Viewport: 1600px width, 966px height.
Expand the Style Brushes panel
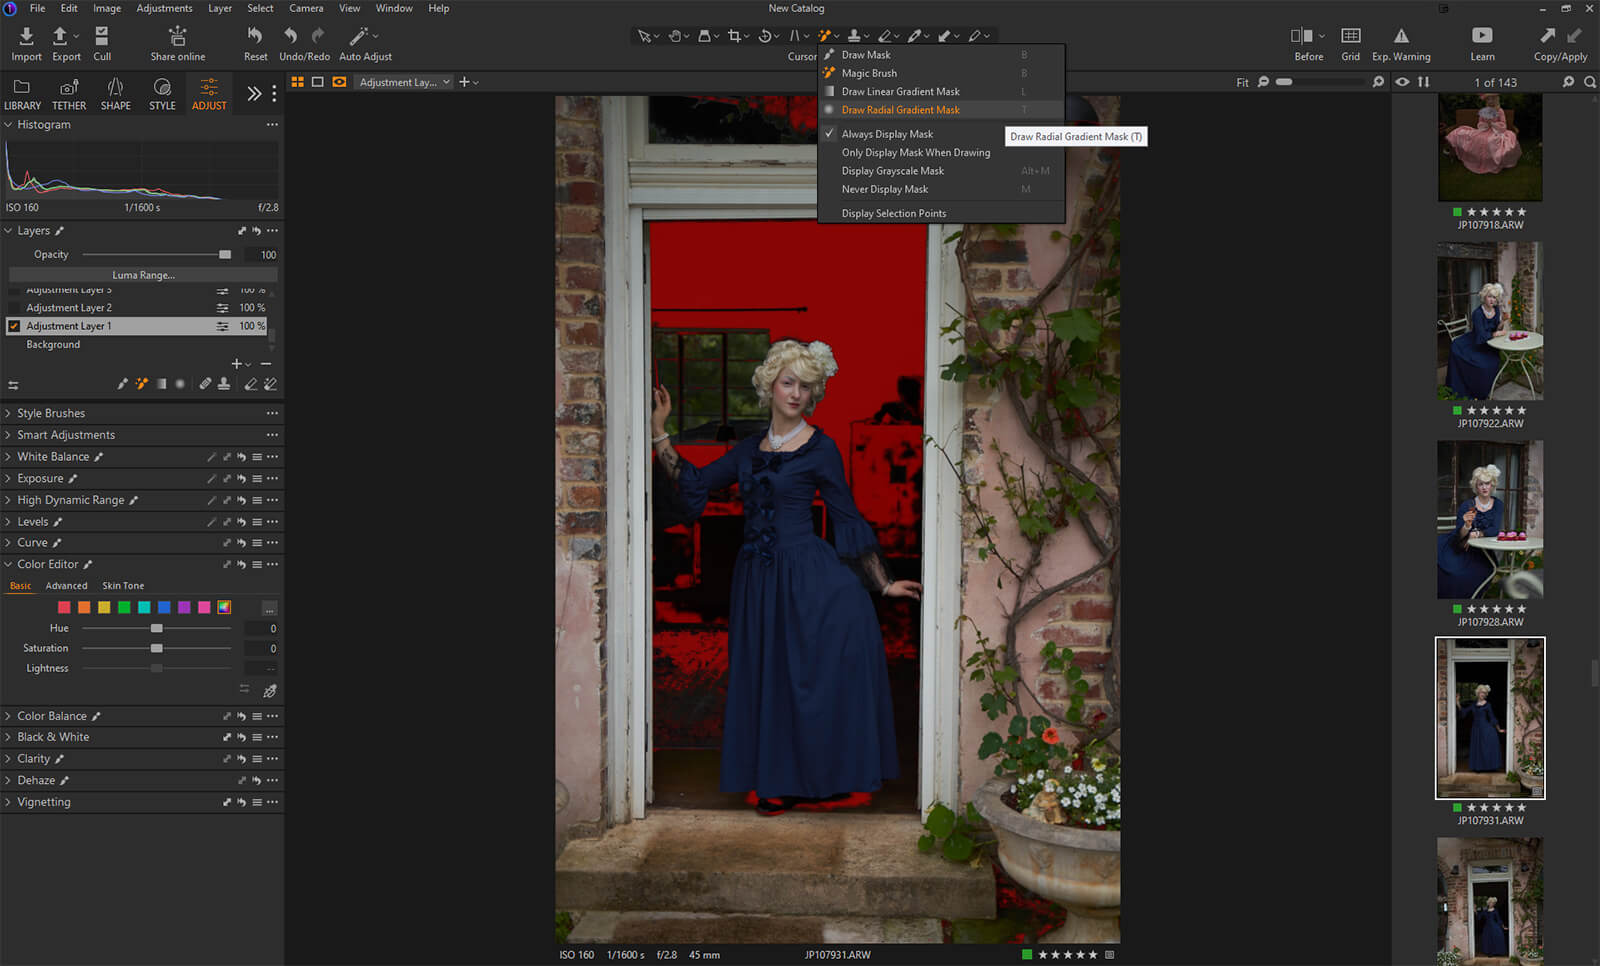point(8,413)
